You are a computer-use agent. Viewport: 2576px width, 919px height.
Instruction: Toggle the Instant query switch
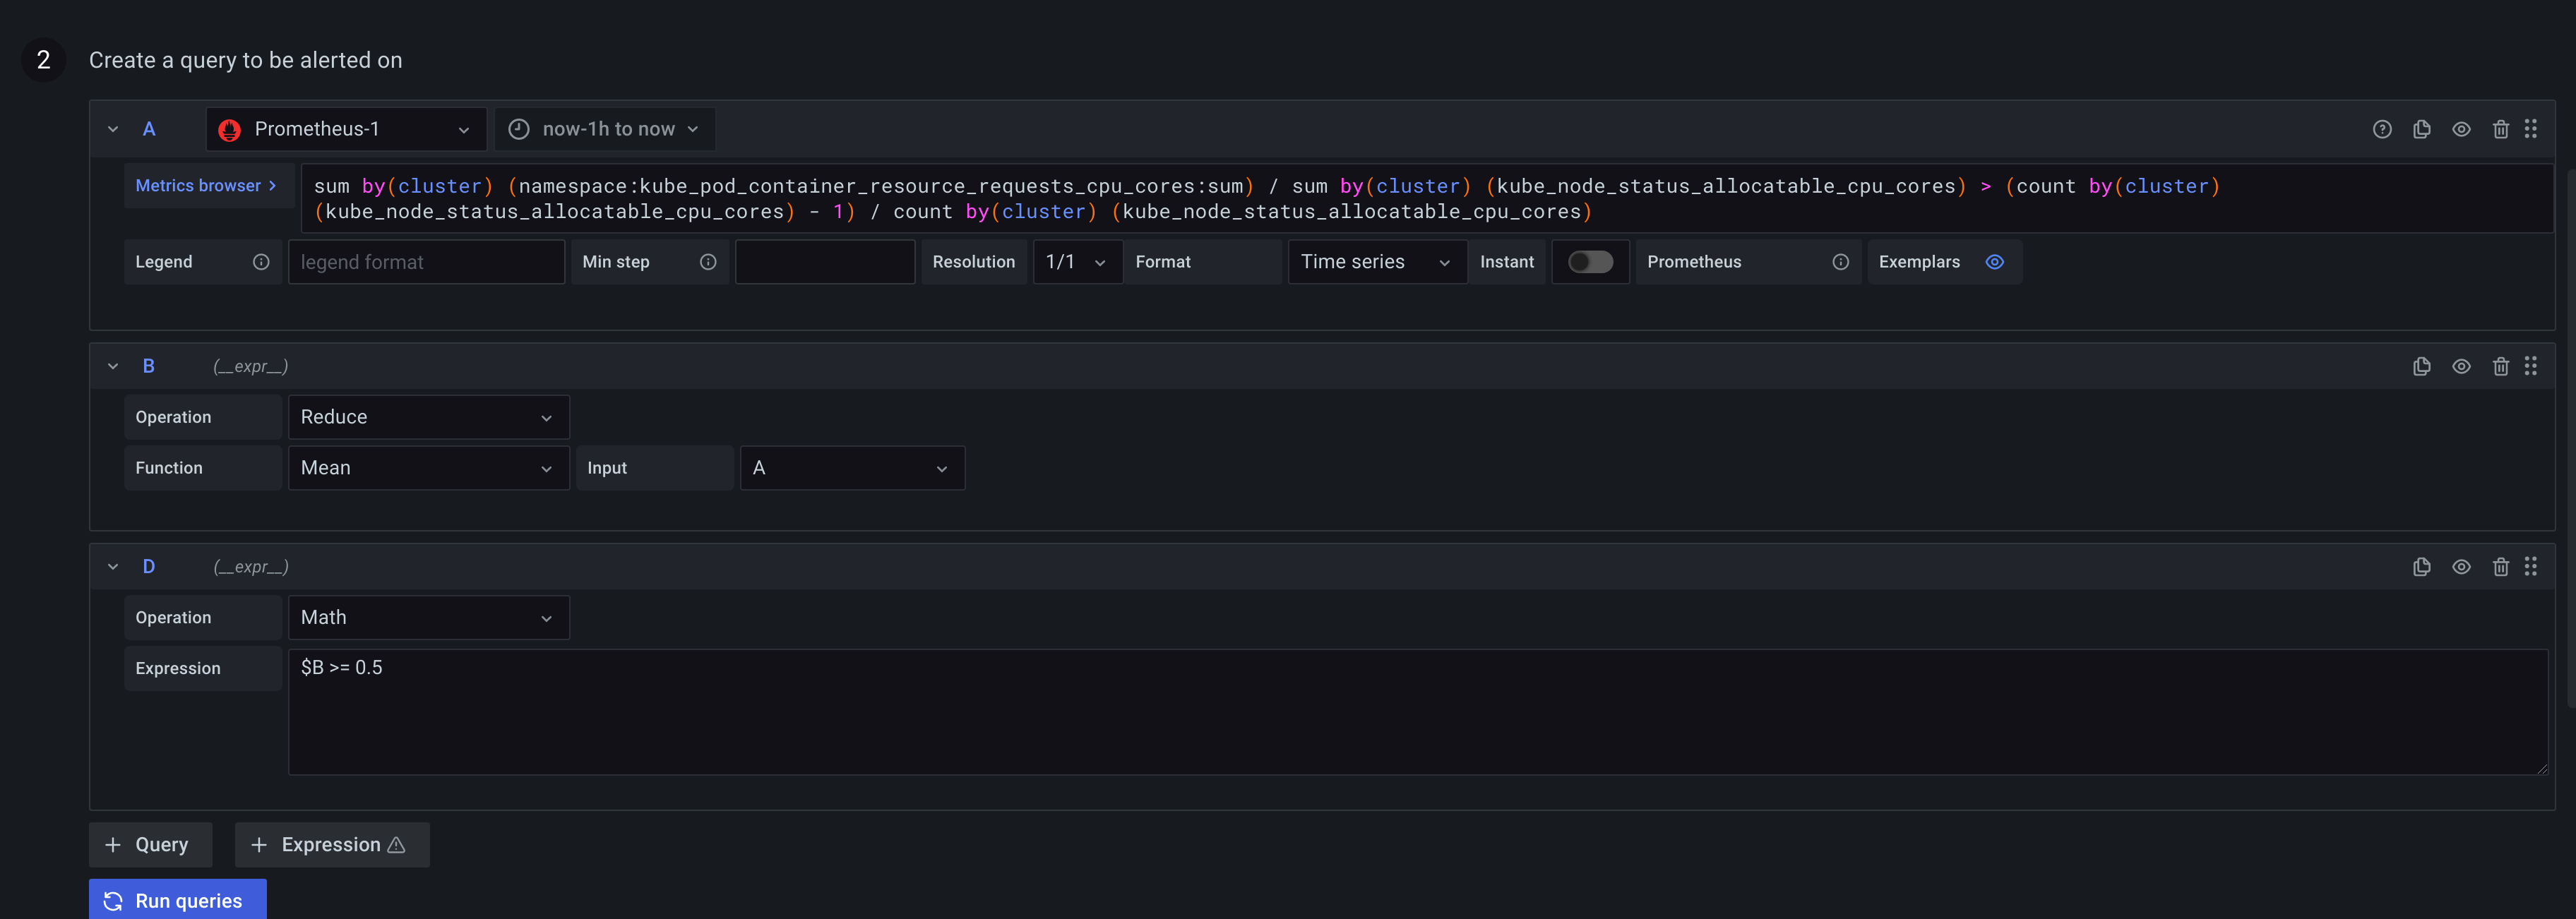[1590, 262]
